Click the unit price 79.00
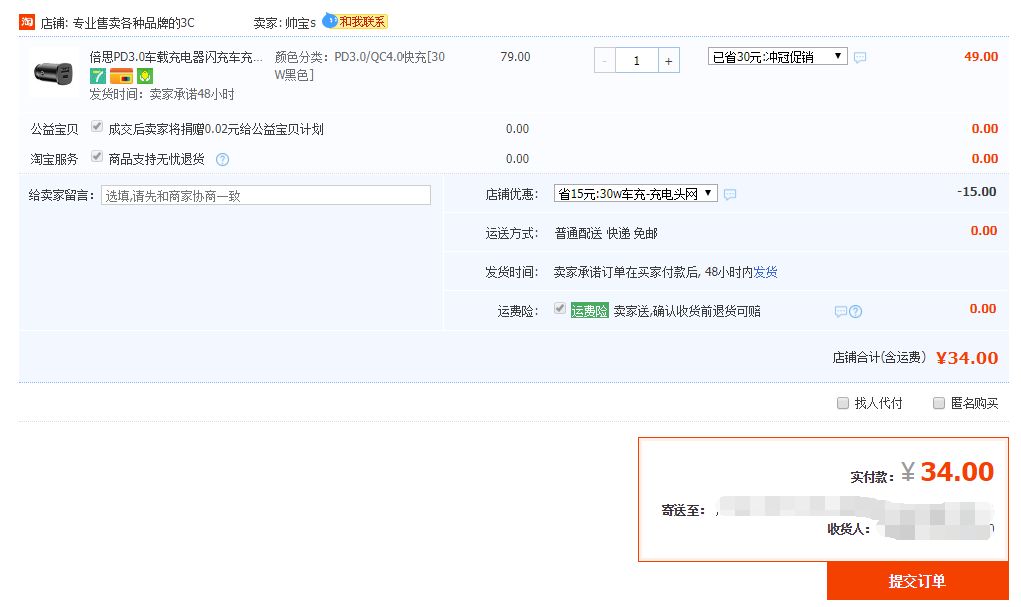 click(x=515, y=57)
